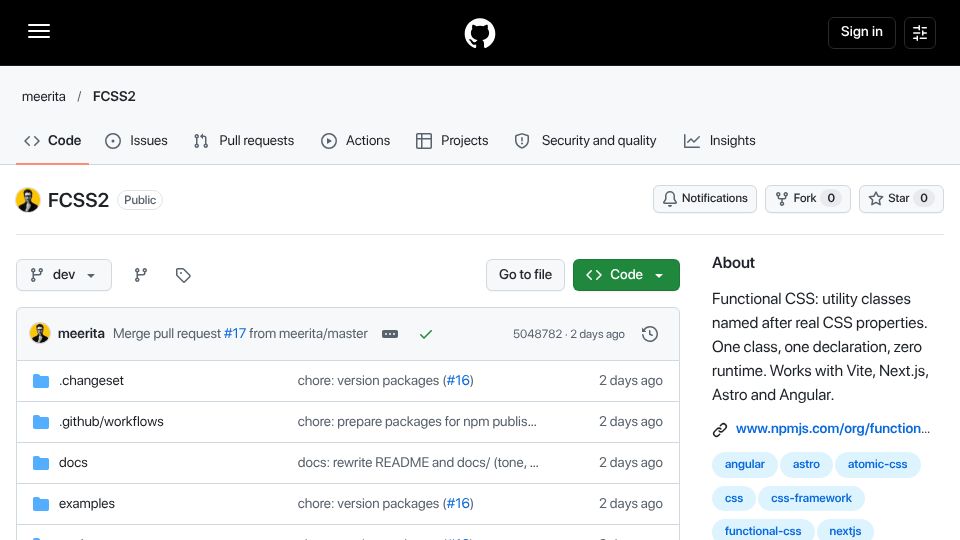Open 'docs: rewrite README and docs/' commit
This screenshot has height=540, width=960.
418,463
